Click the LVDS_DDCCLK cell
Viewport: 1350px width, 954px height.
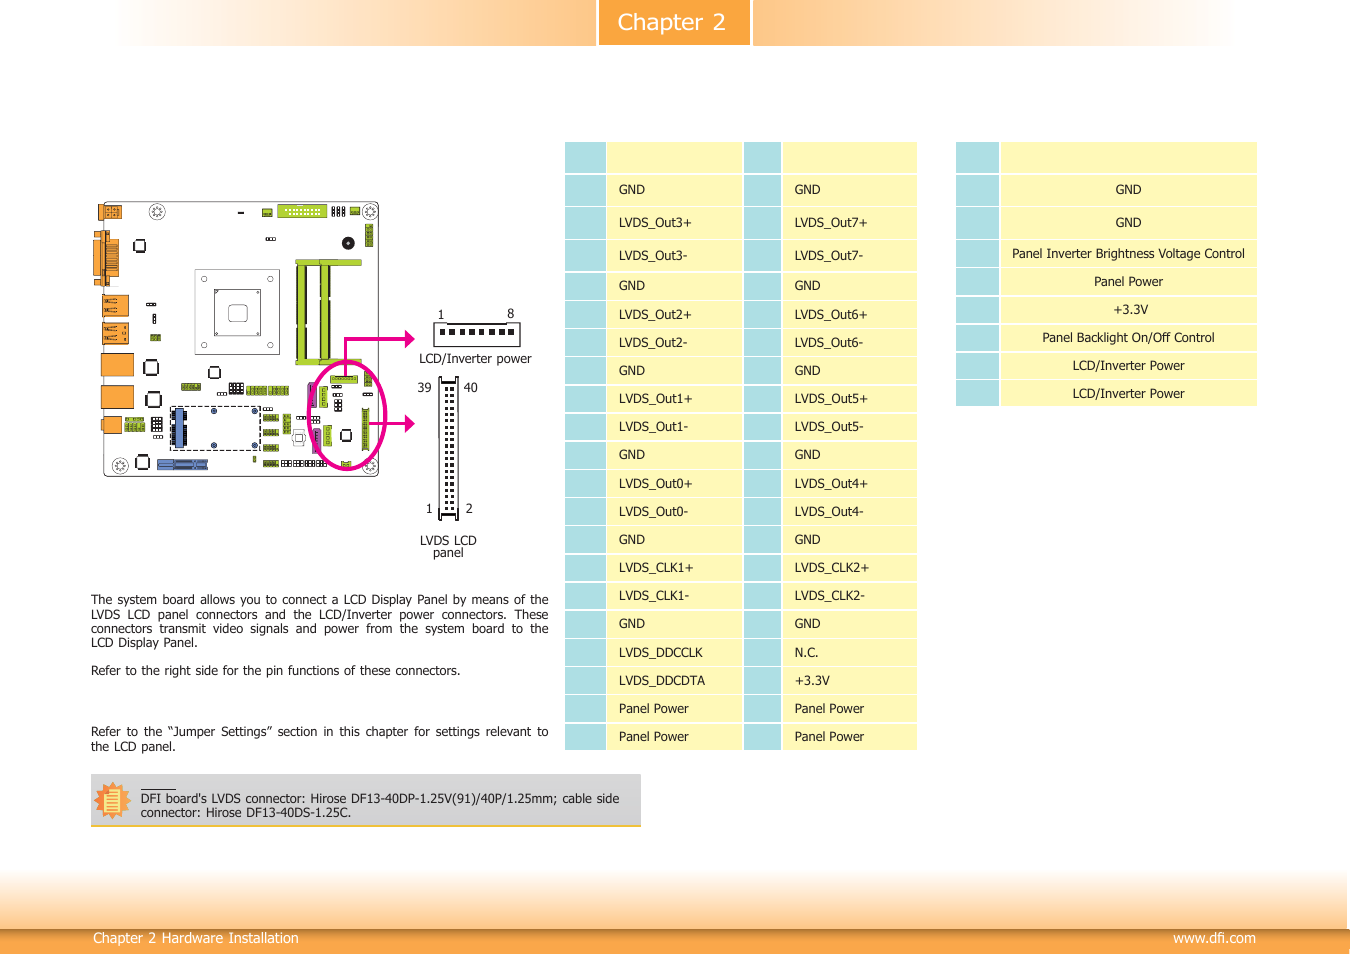coord(674,653)
